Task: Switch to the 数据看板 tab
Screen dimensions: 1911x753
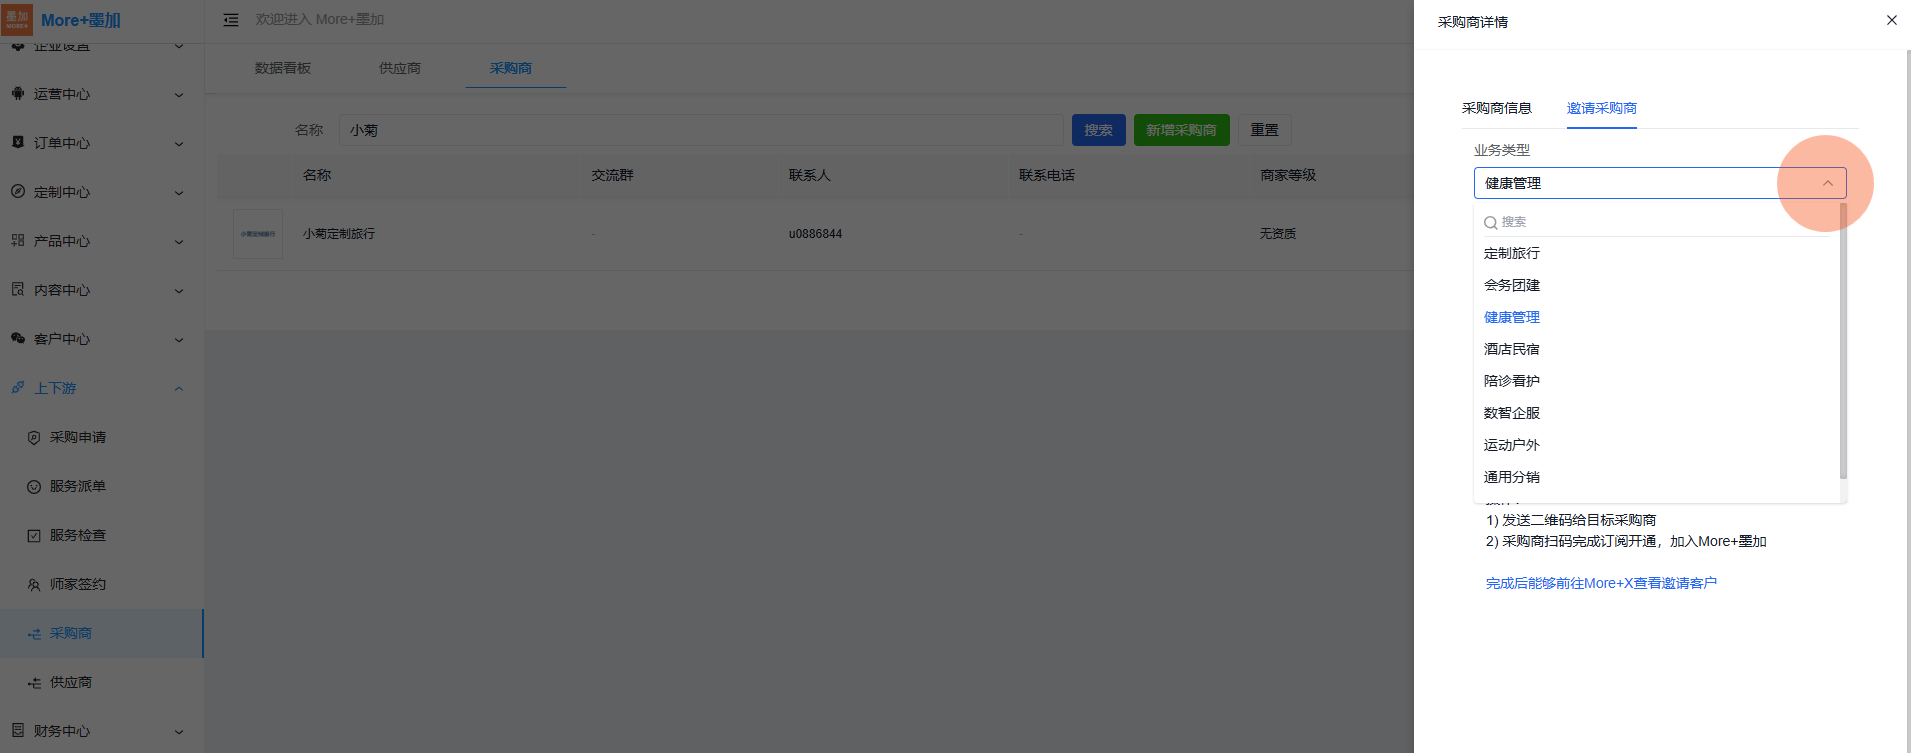Action: click(x=283, y=68)
